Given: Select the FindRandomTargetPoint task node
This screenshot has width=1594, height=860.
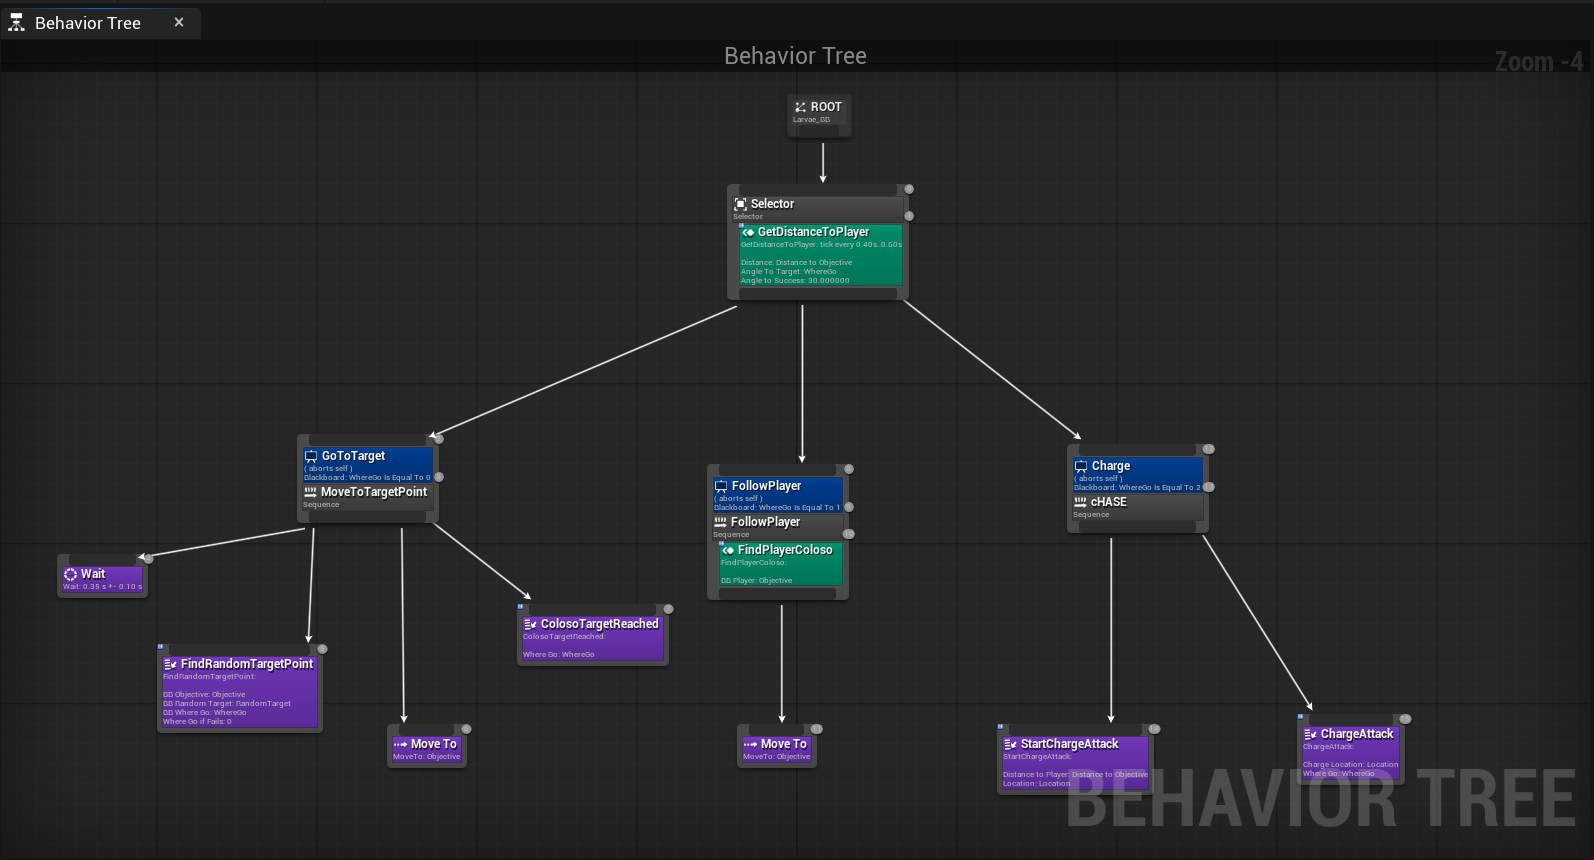Looking at the screenshot, I should click(x=239, y=691).
